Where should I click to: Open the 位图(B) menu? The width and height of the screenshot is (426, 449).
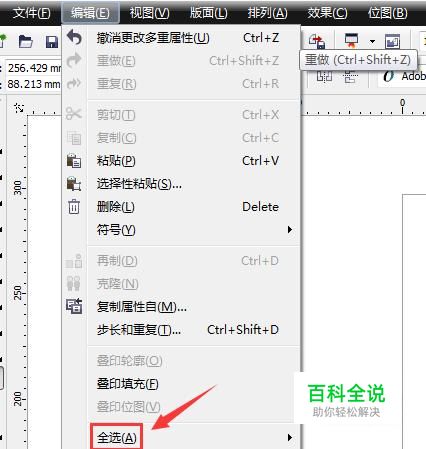[x=388, y=13]
